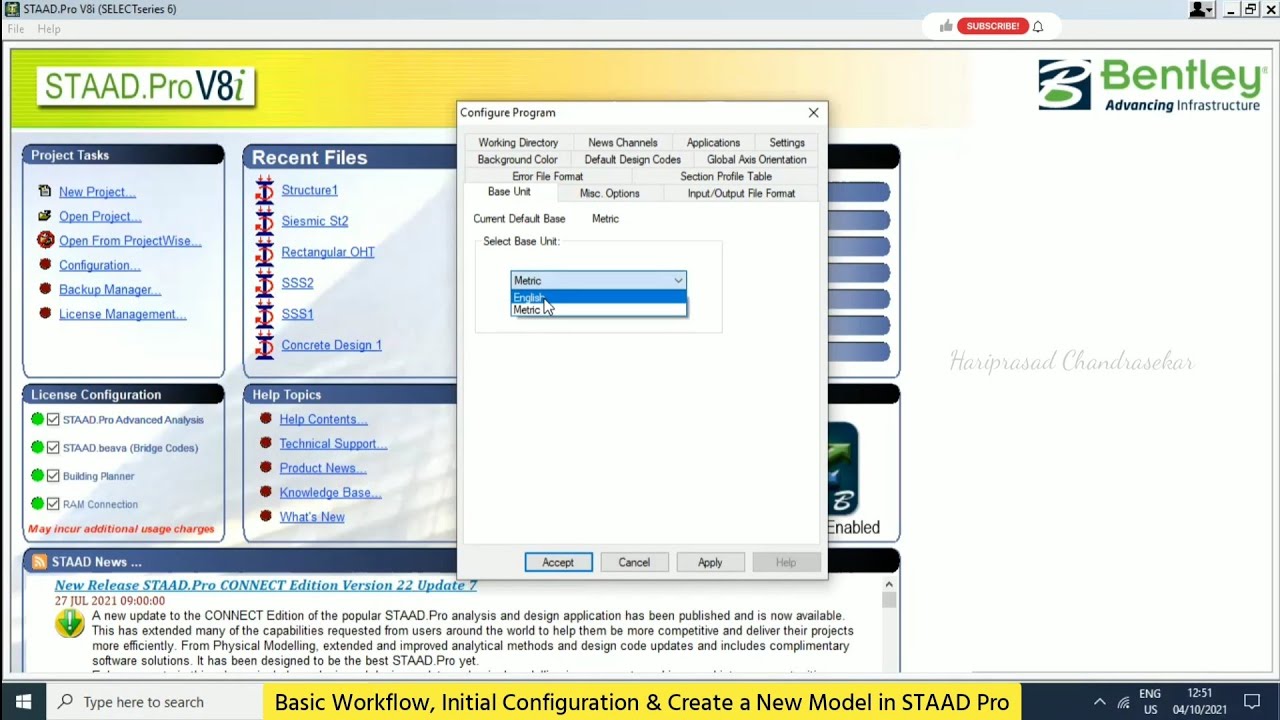The width and height of the screenshot is (1280, 720).
Task: Click the New Project page icon
Action: click(x=45, y=191)
